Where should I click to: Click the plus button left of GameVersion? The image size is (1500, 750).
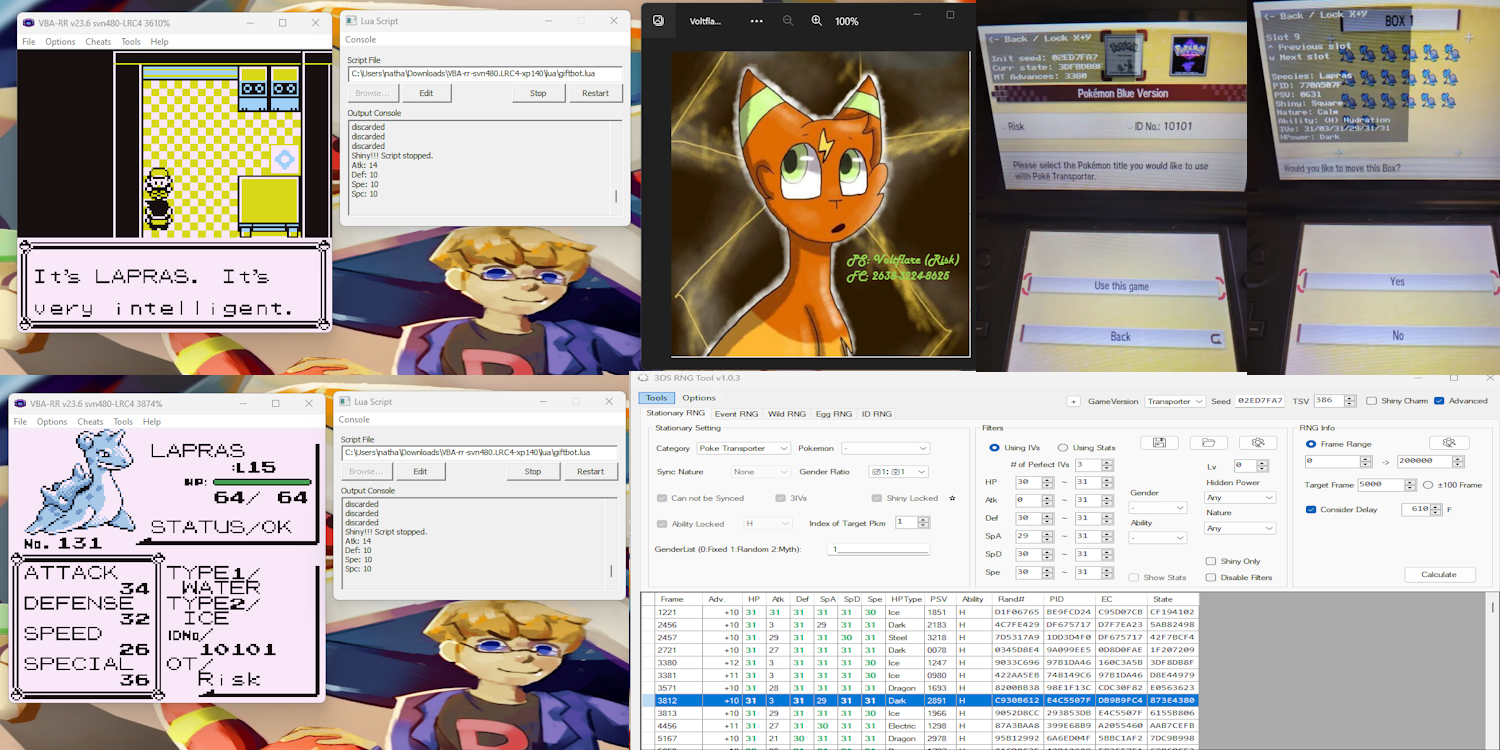click(1073, 401)
